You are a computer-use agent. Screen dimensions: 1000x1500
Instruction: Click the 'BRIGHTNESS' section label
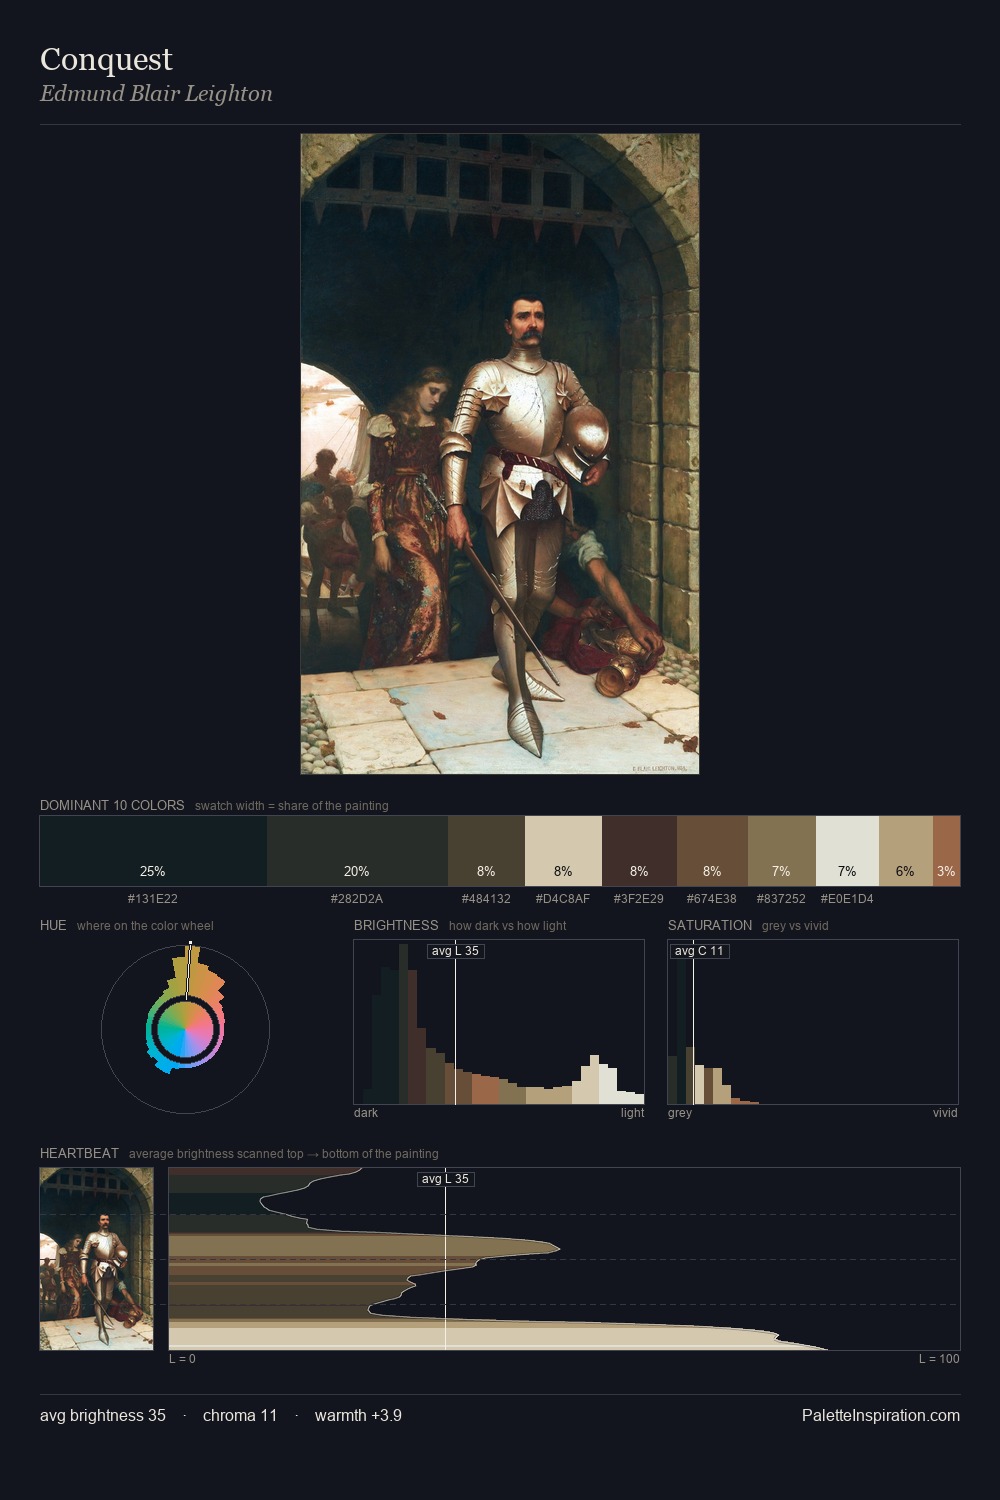pyautogui.click(x=396, y=925)
